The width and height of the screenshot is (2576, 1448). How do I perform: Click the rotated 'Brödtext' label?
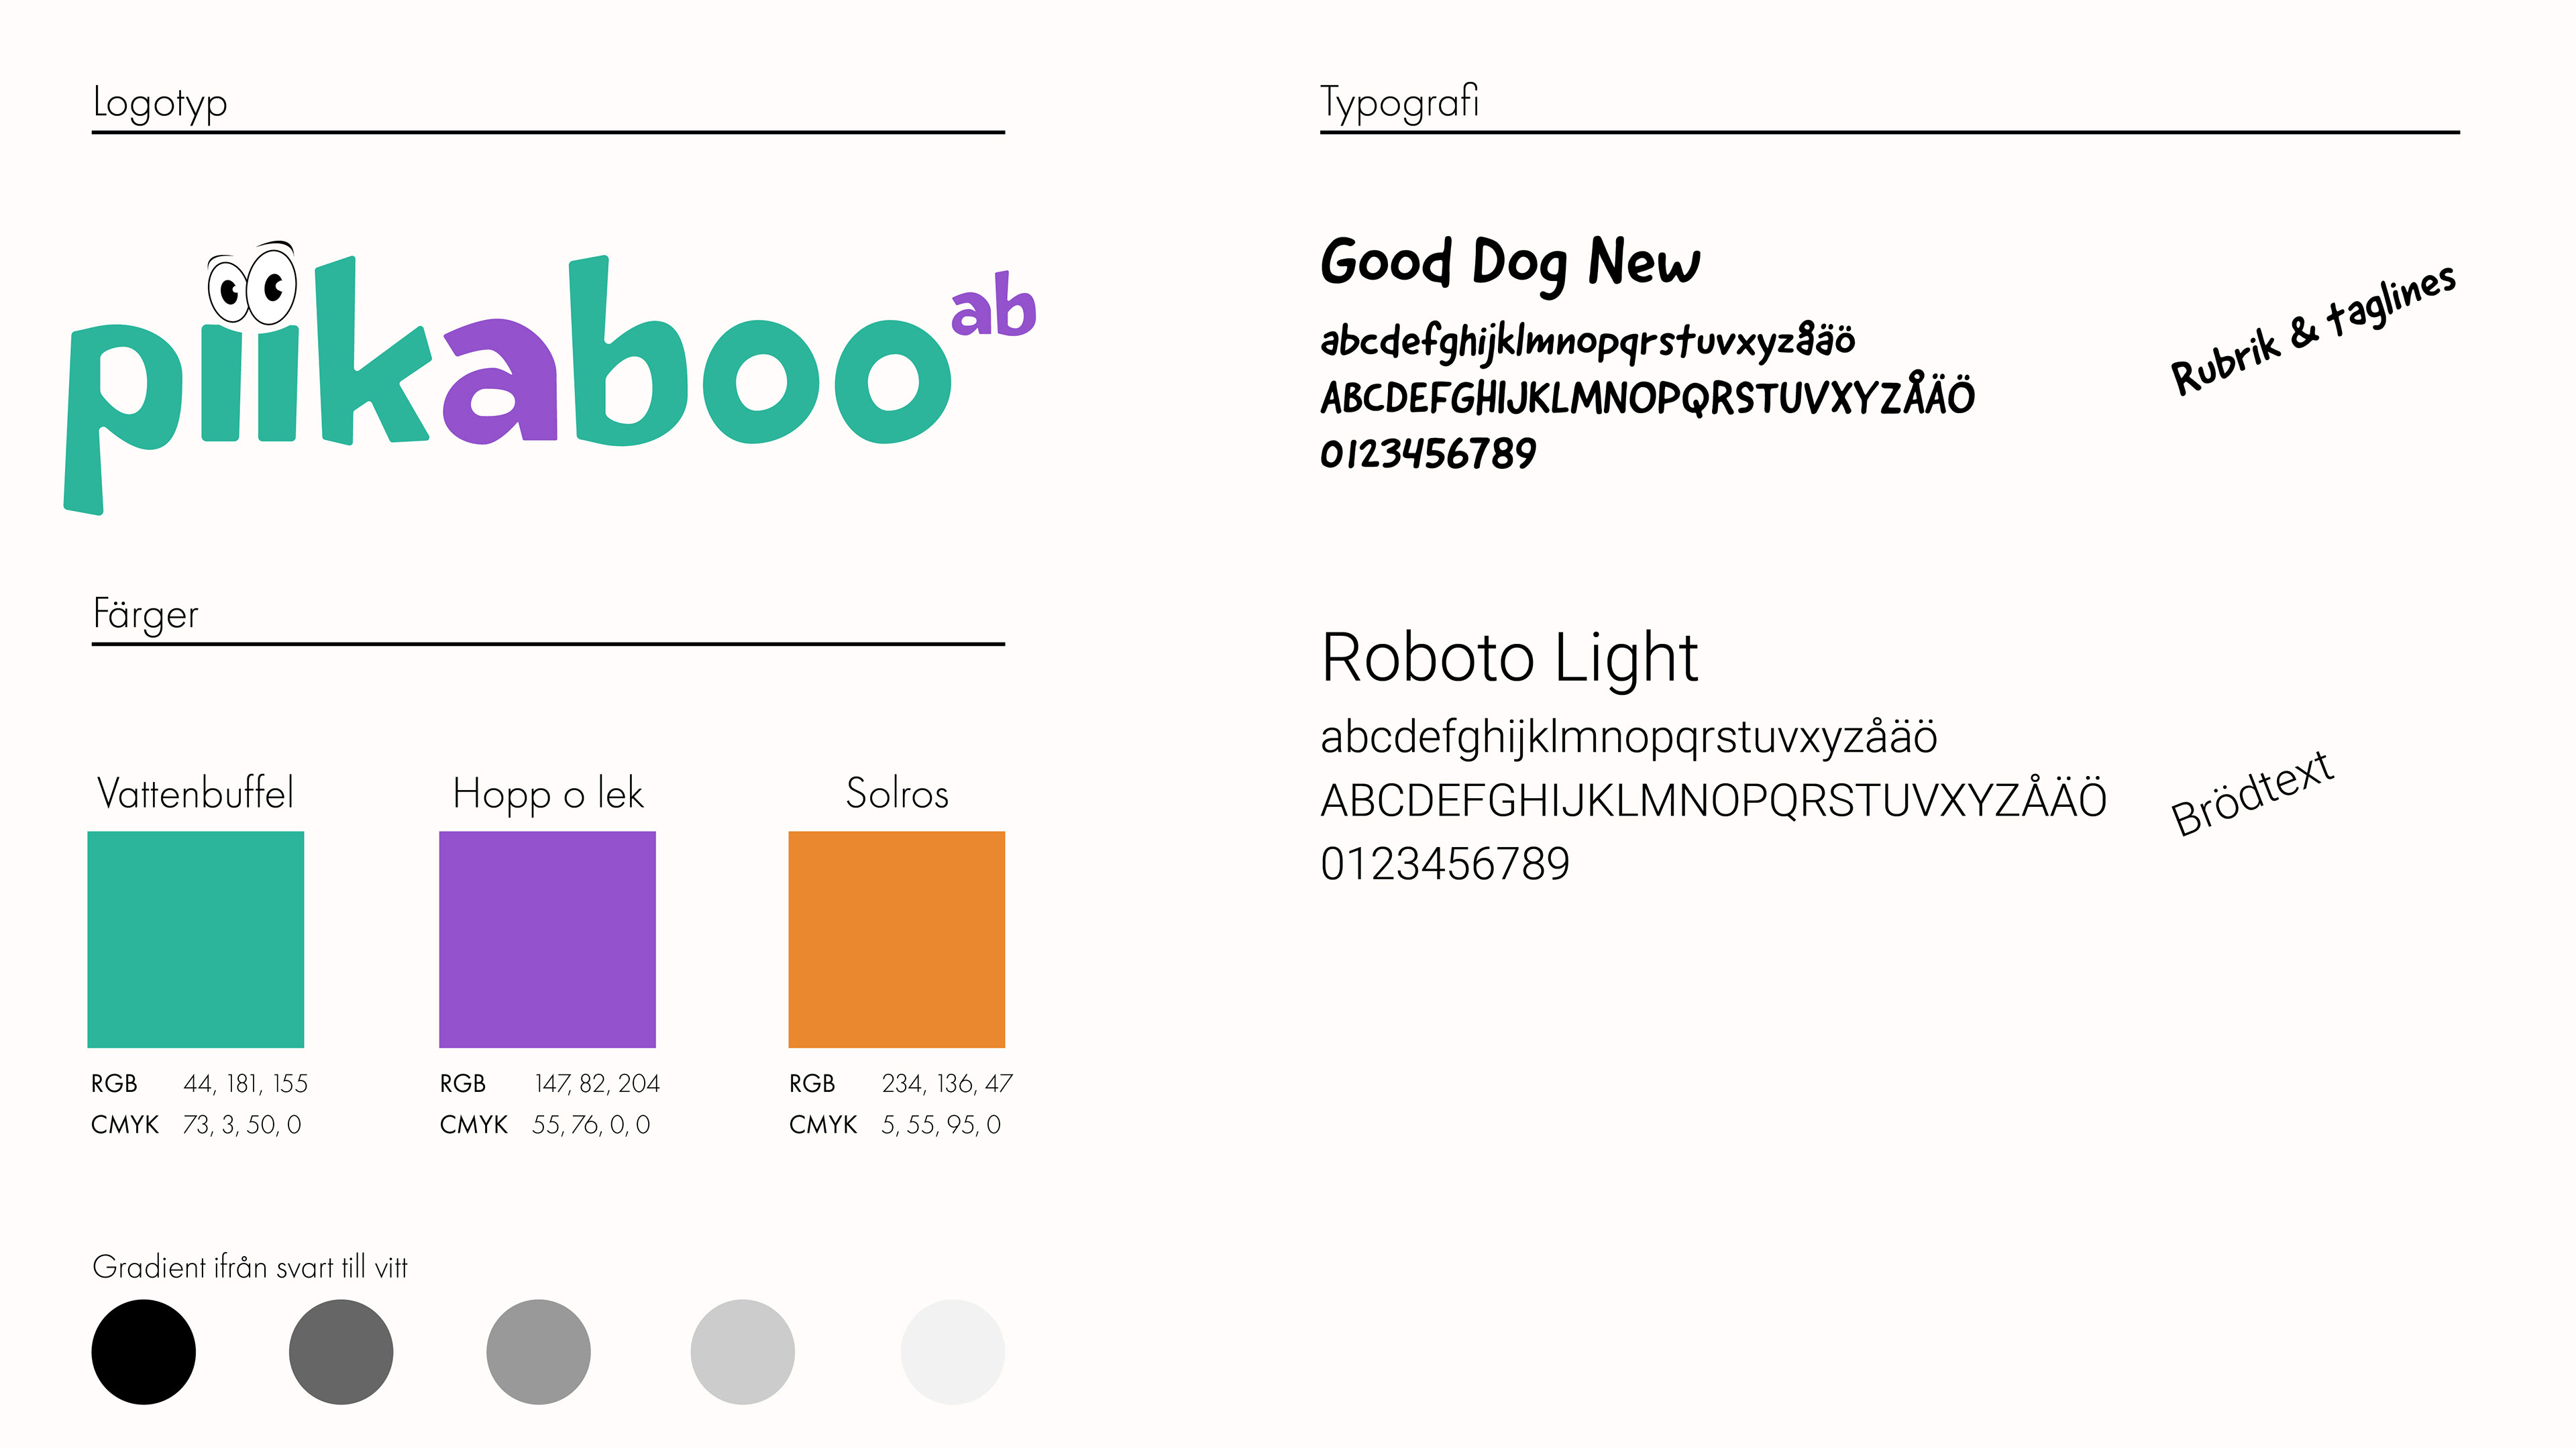[x=2252, y=793]
